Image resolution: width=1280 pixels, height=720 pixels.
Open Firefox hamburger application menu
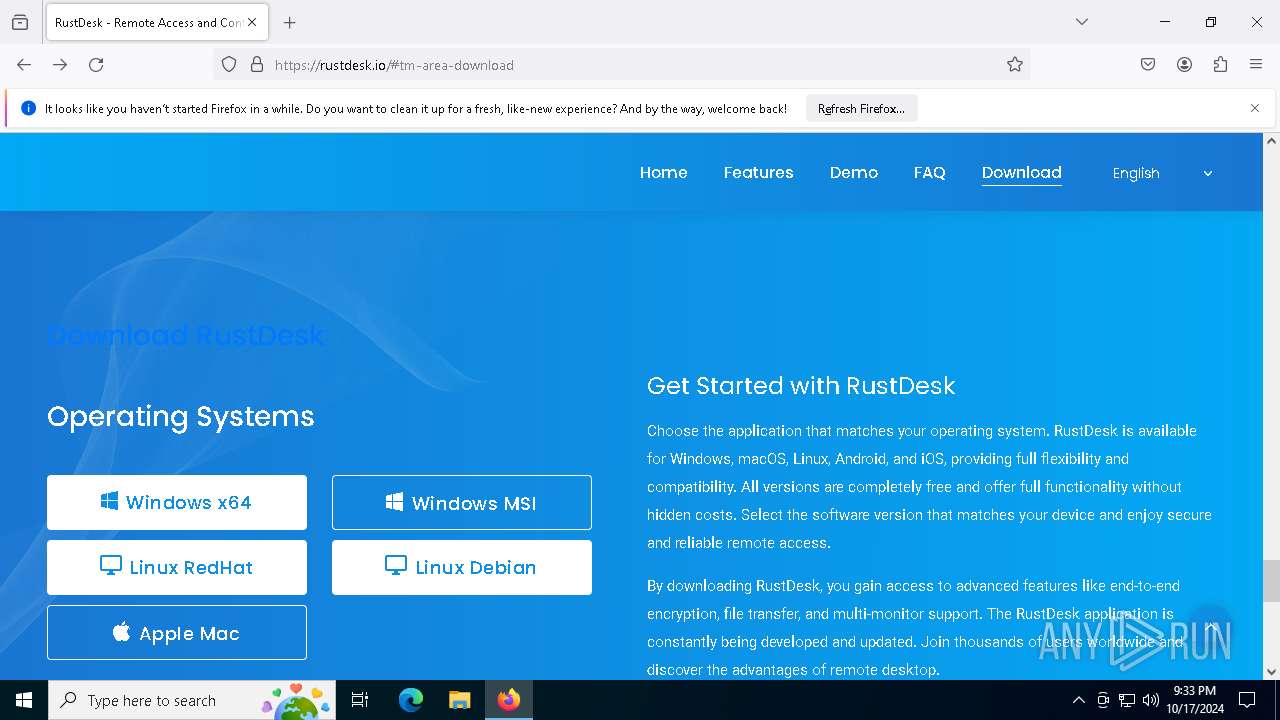1256,65
